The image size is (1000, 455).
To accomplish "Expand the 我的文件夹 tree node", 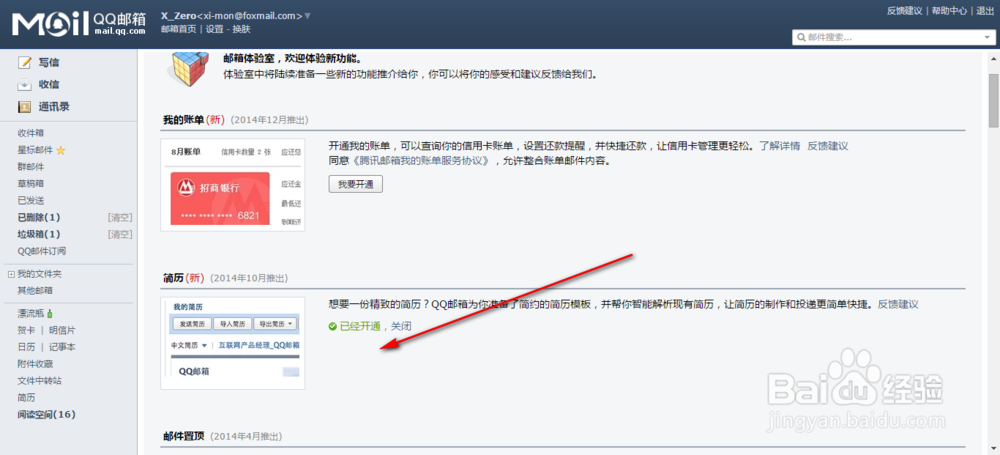I will (x=11, y=274).
